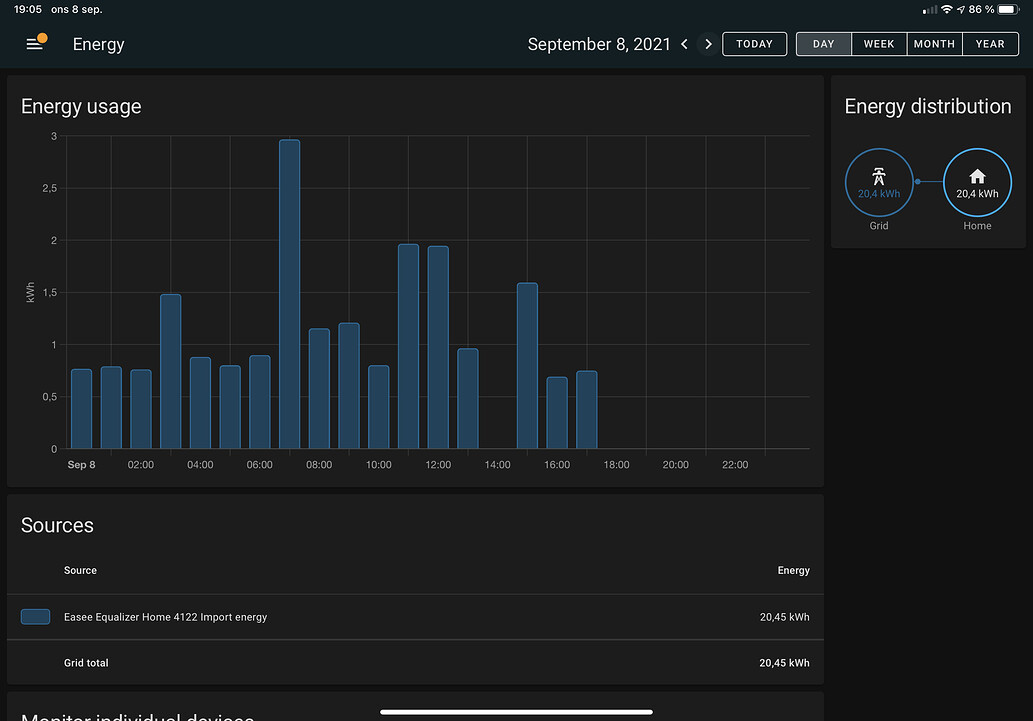
Task: Click the Easee Equalizer "20,45 kWh" value
Action: pos(784,617)
